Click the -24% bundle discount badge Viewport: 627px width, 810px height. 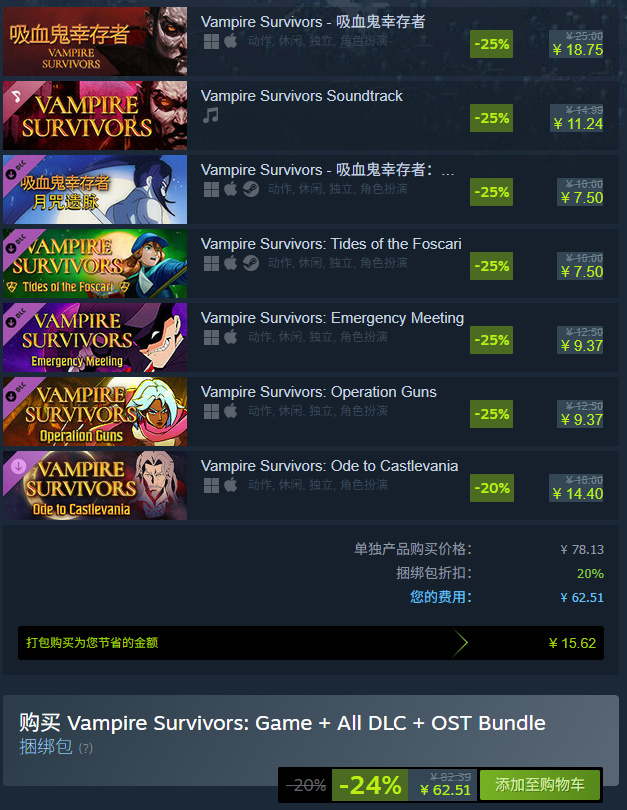370,785
